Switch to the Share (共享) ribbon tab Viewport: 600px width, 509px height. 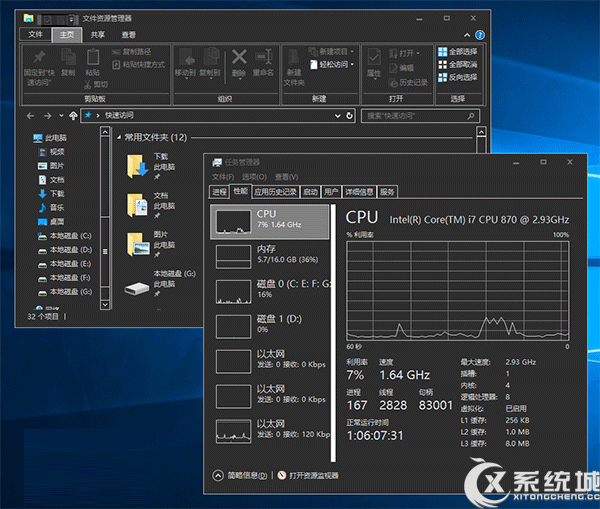(x=98, y=35)
